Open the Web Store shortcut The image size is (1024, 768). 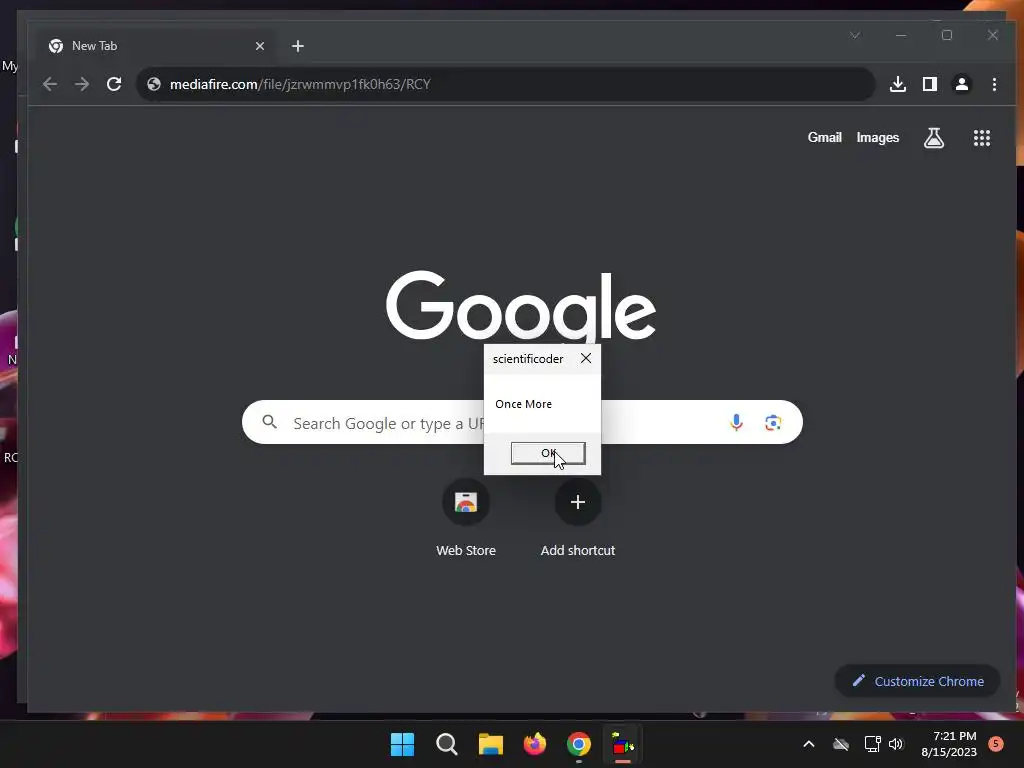tap(466, 502)
